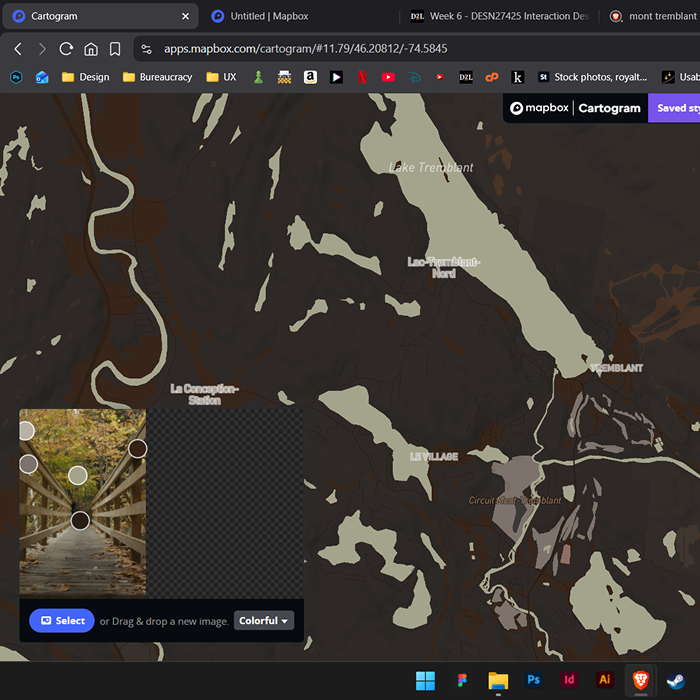This screenshot has height=700, width=700.
Task: Go forward in the browser
Action: click(42, 49)
